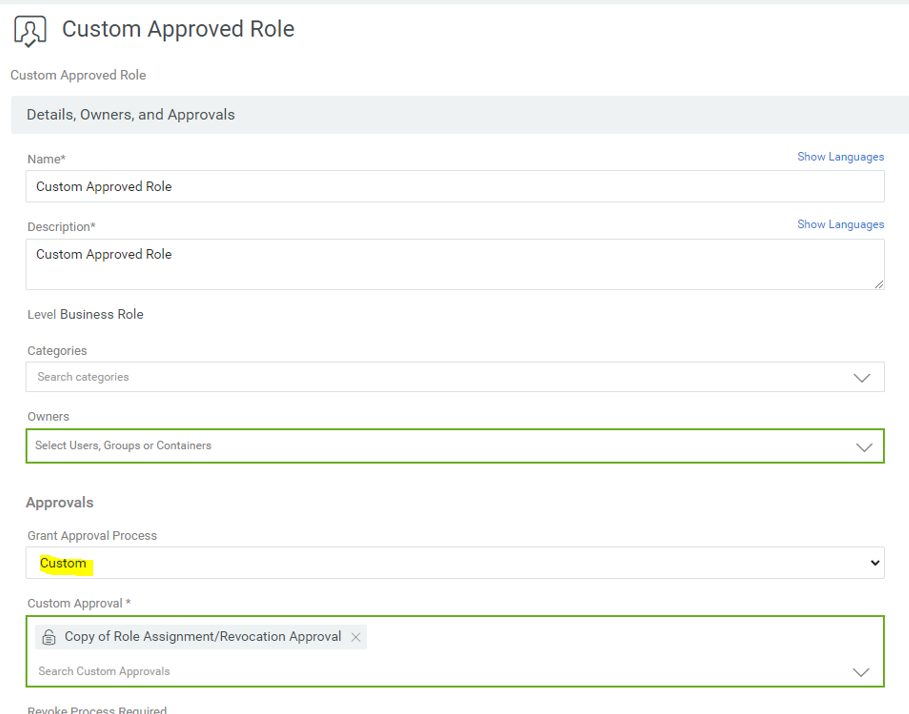Click the Copy of Role Assignment/Revocation Approval label
Viewport: 909px width, 714px height.
click(x=203, y=636)
